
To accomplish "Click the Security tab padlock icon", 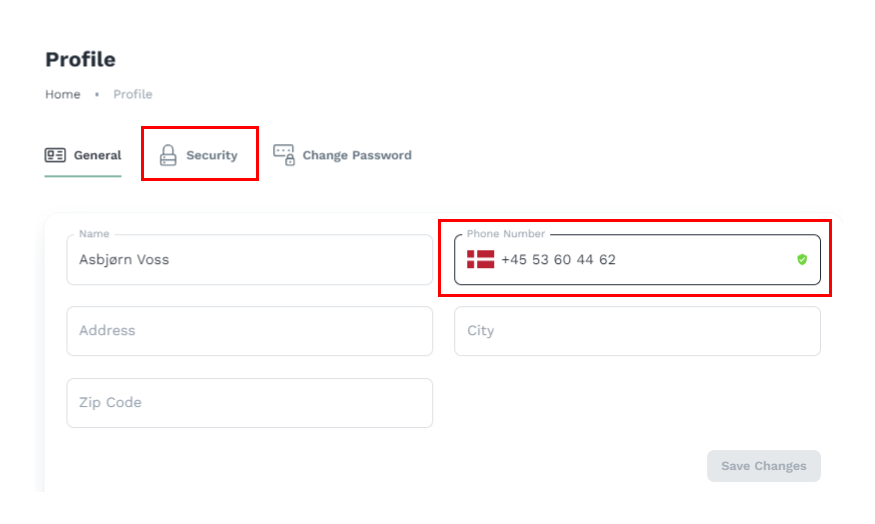I will [168, 155].
